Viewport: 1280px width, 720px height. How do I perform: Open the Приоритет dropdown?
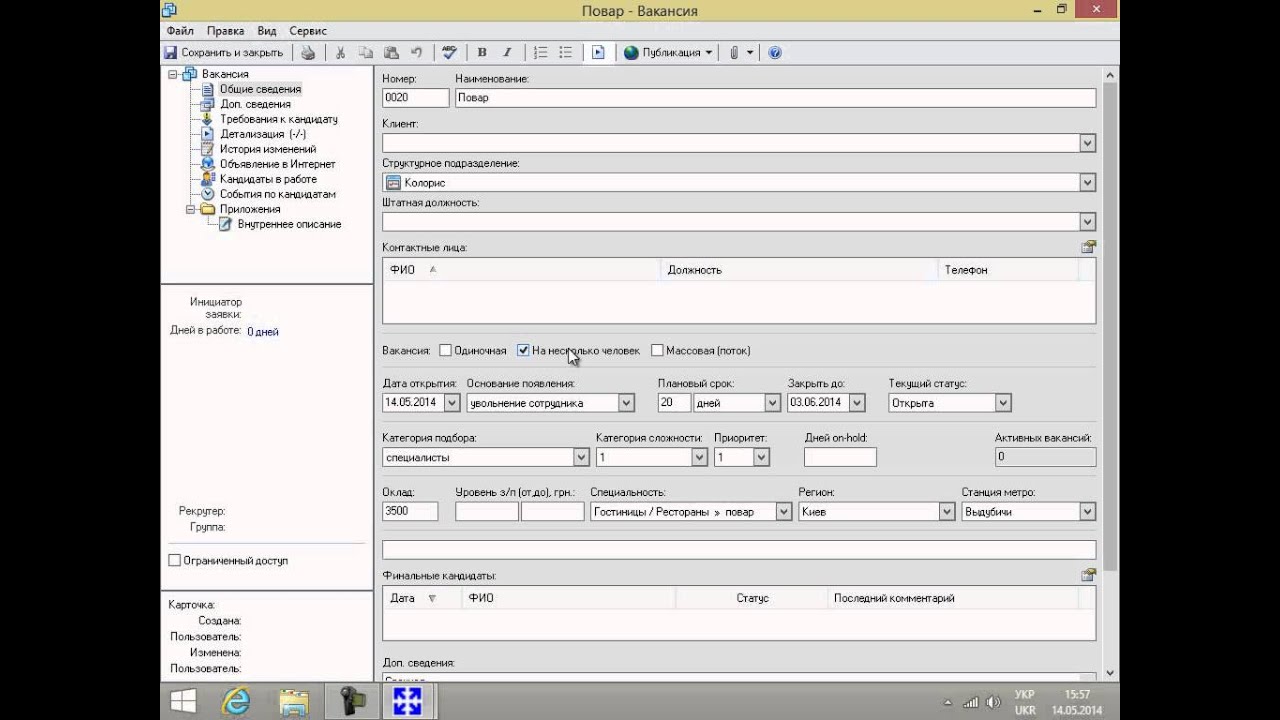point(761,457)
